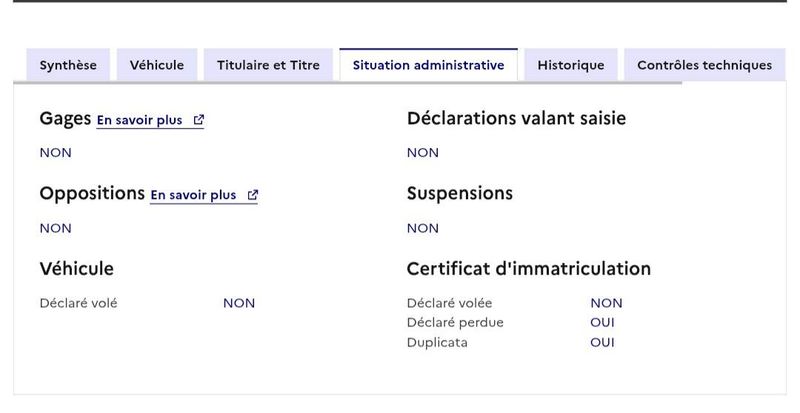
Task: Select the Titulaire et Titre tab
Action: click(268, 65)
